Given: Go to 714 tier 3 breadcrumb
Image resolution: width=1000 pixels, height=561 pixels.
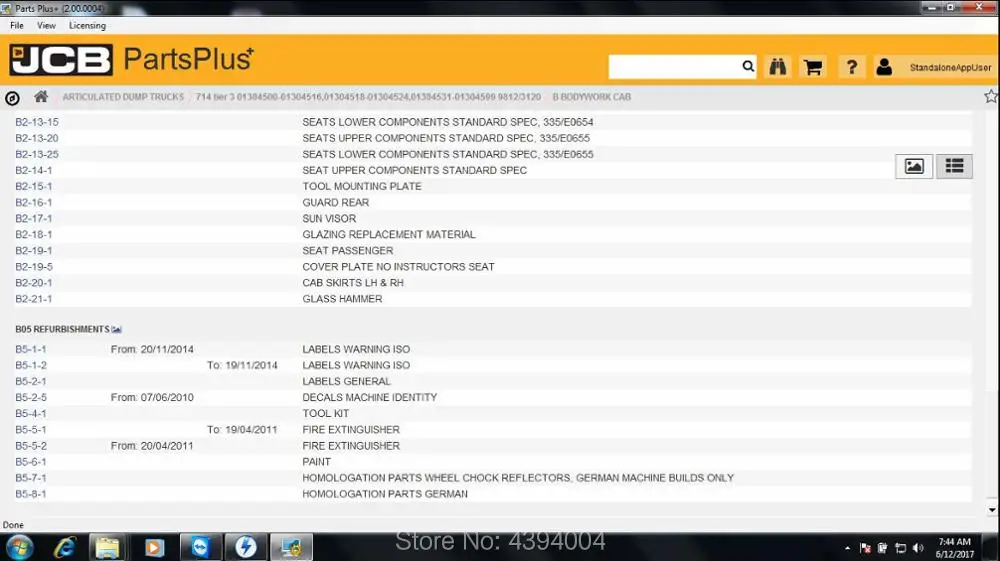Looking at the screenshot, I should [368, 97].
